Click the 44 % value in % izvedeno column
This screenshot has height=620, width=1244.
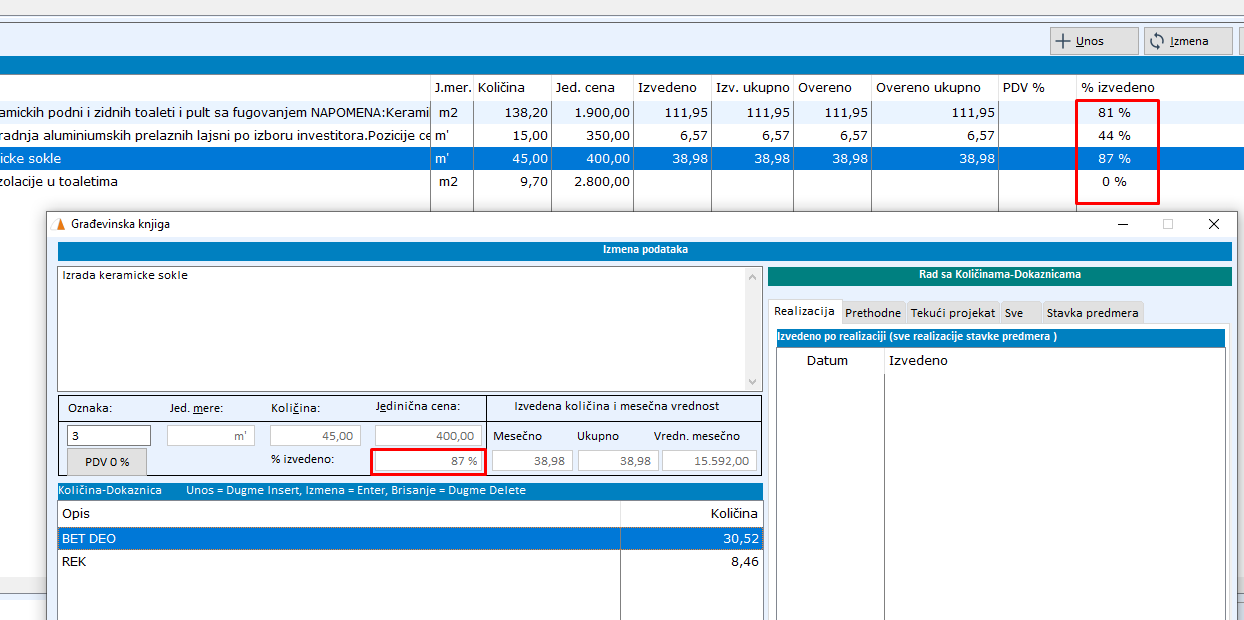pos(1114,135)
